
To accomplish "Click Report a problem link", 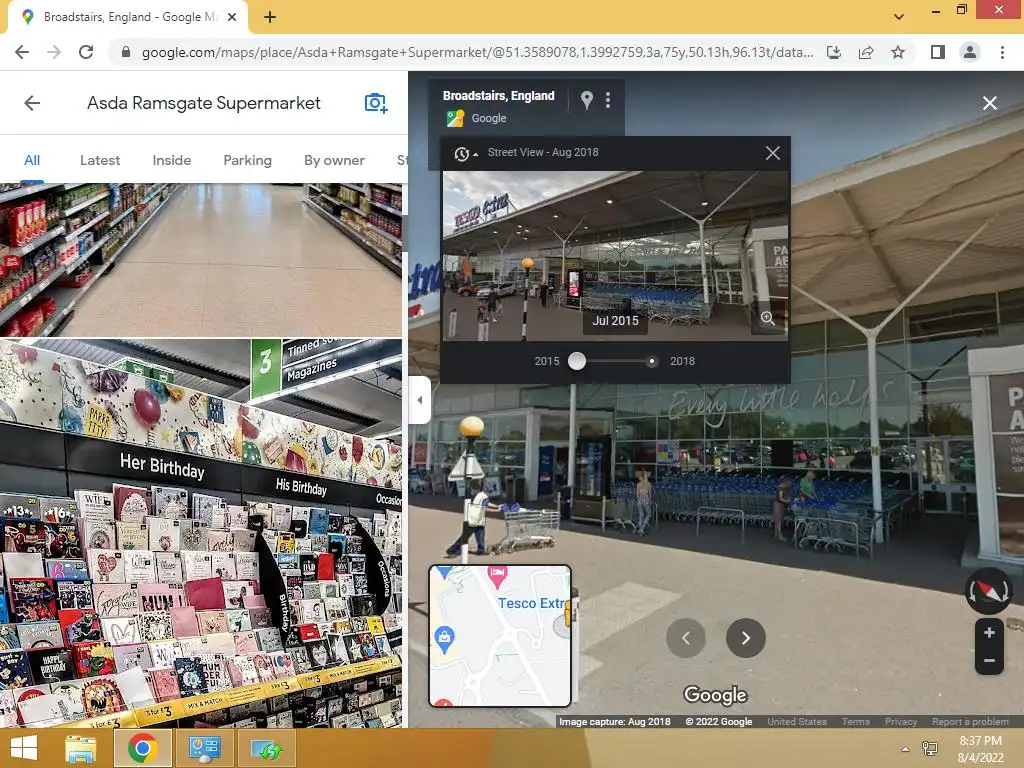I will (970, 722).
